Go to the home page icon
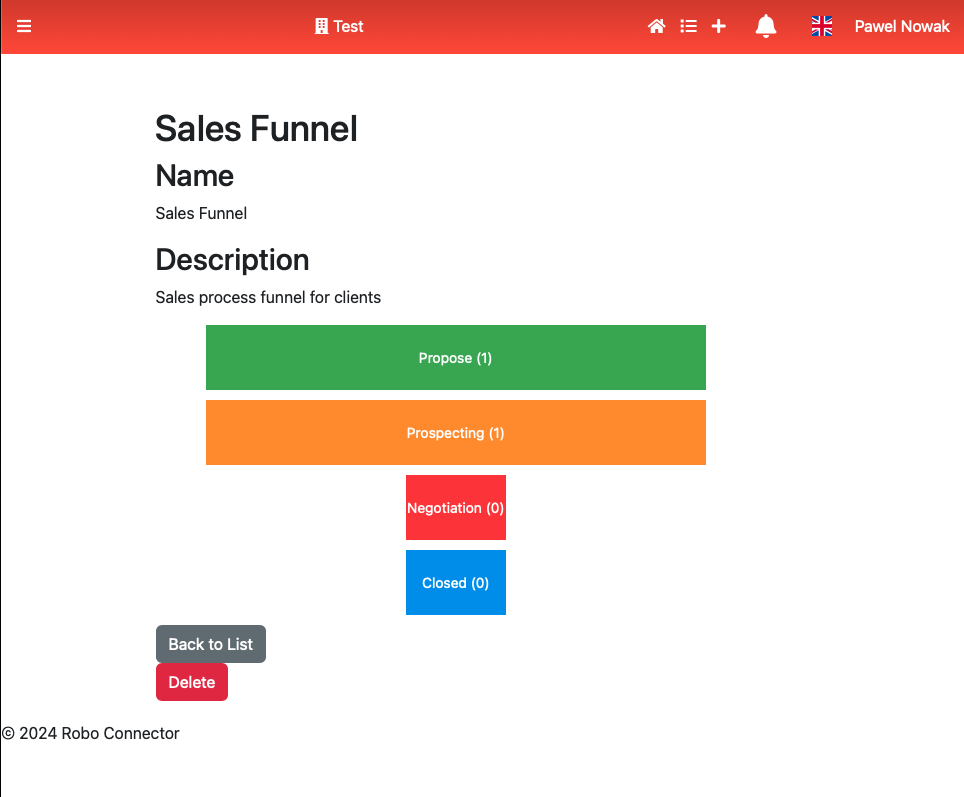 coord(657,26)
